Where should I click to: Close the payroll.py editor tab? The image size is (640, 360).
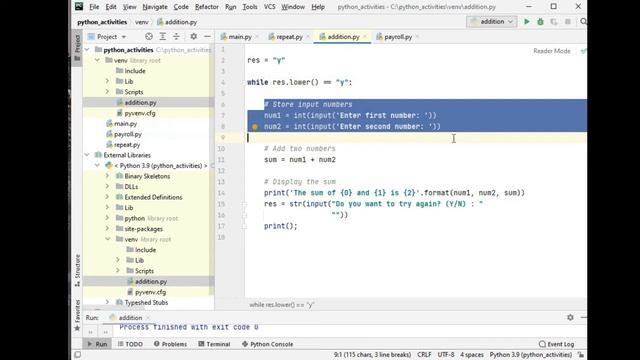[417, 37]
